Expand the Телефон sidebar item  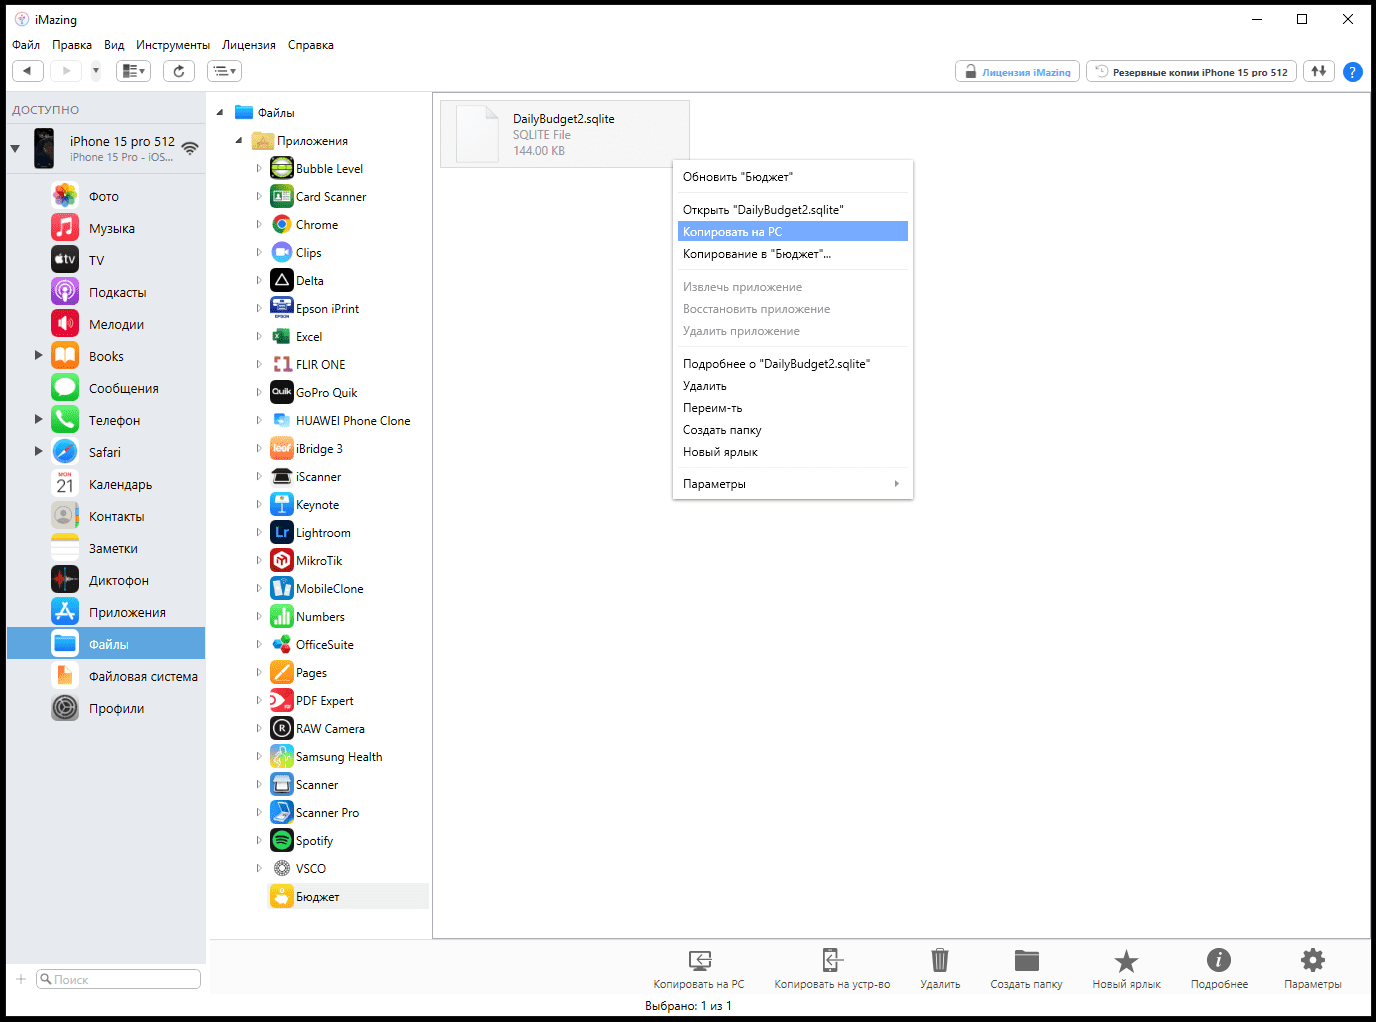tap(39, 419)
